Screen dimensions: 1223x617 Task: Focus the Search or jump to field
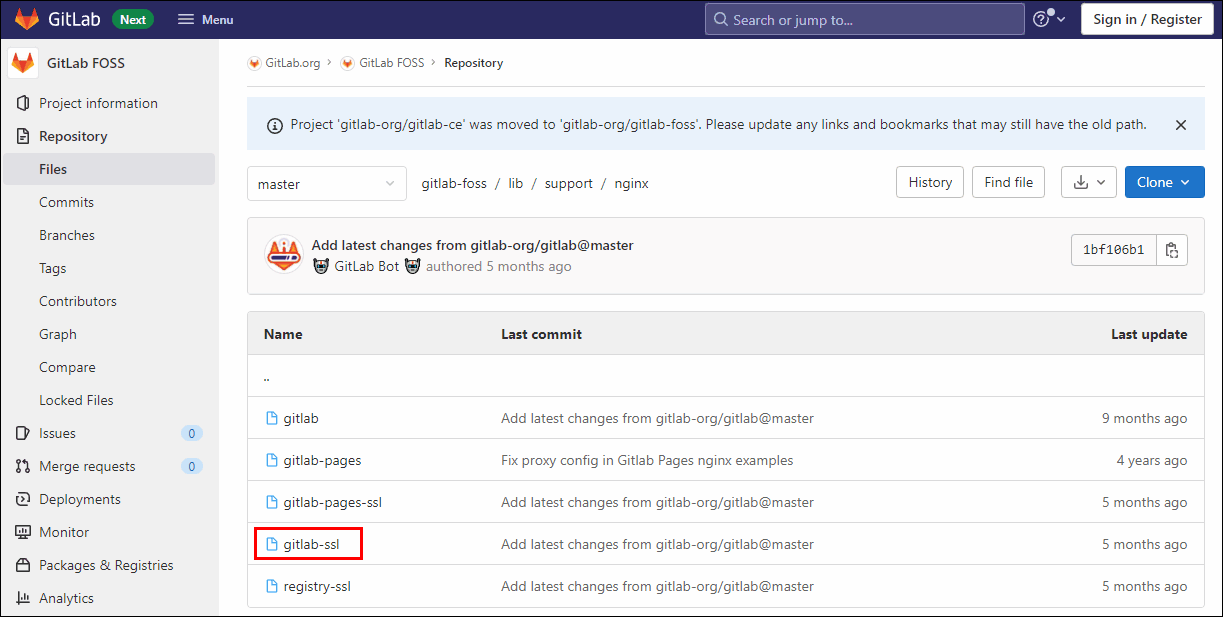864,19
